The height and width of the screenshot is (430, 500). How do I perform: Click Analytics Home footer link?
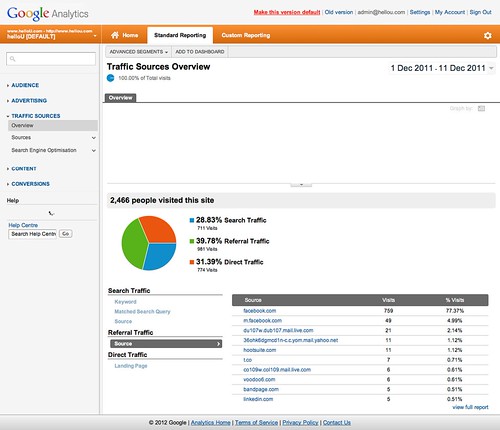click(210, 423)
